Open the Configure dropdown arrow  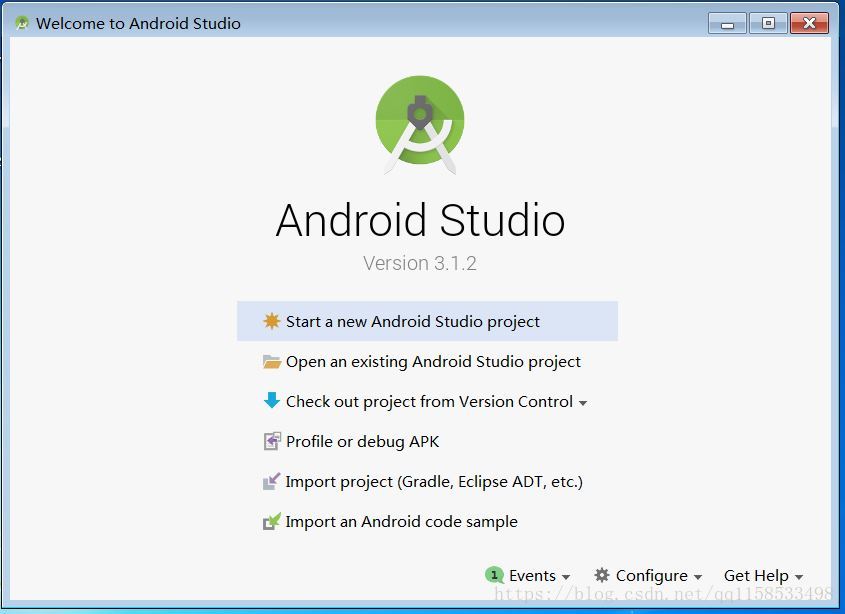pyautogui.click(x=698, y=577)
